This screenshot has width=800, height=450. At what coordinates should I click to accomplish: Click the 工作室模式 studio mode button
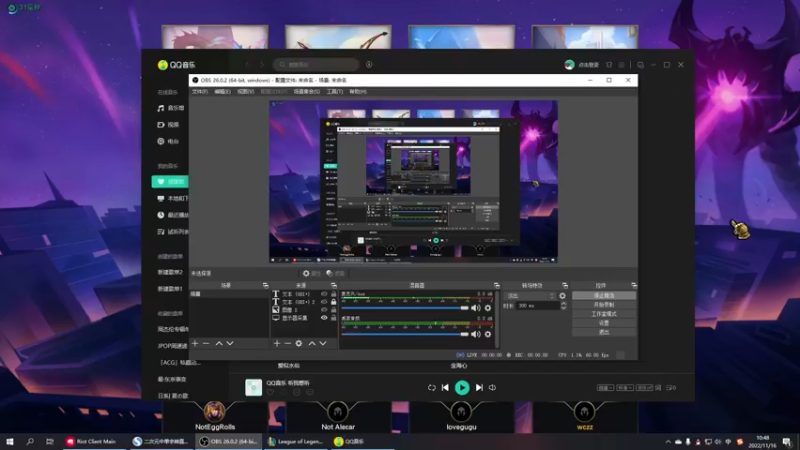604,314
